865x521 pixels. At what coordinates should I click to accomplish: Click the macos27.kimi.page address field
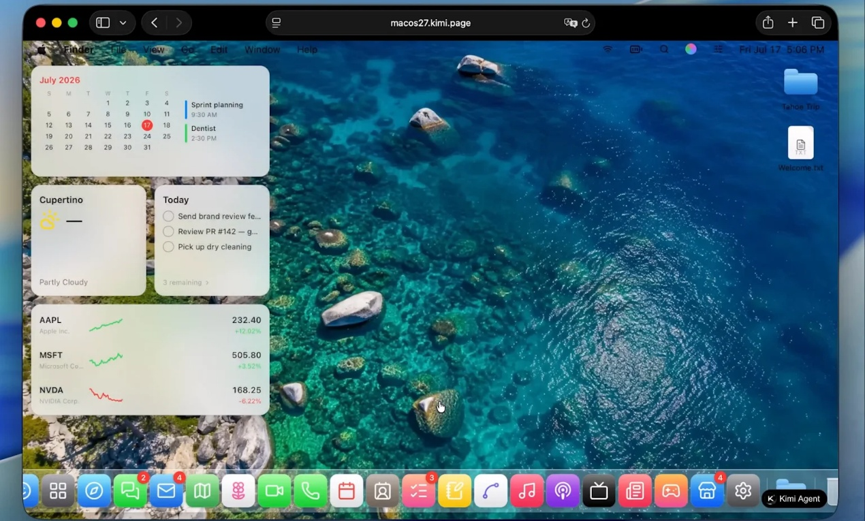pos(430,23)
